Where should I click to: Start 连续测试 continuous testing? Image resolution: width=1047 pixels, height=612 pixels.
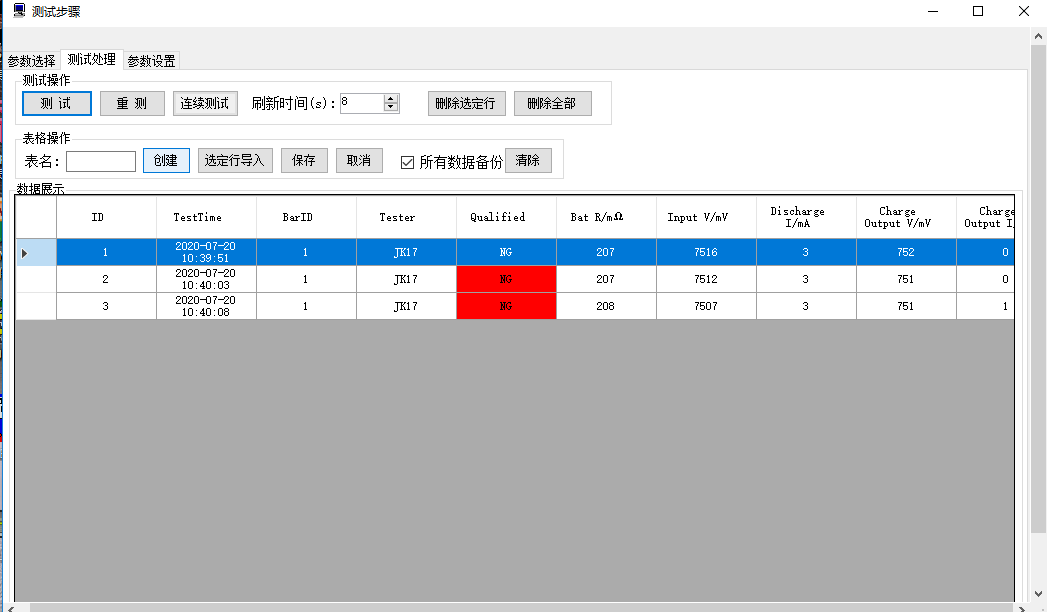[x=204, y=103]
